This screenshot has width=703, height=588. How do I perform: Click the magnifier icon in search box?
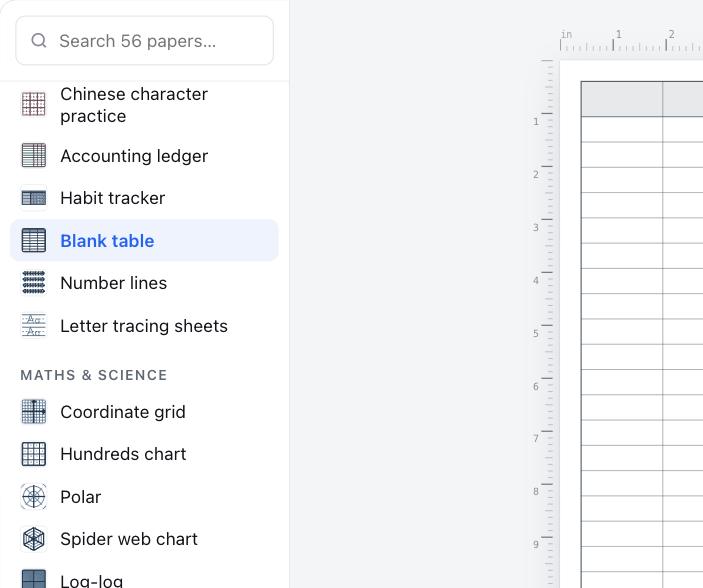point(39,41)
